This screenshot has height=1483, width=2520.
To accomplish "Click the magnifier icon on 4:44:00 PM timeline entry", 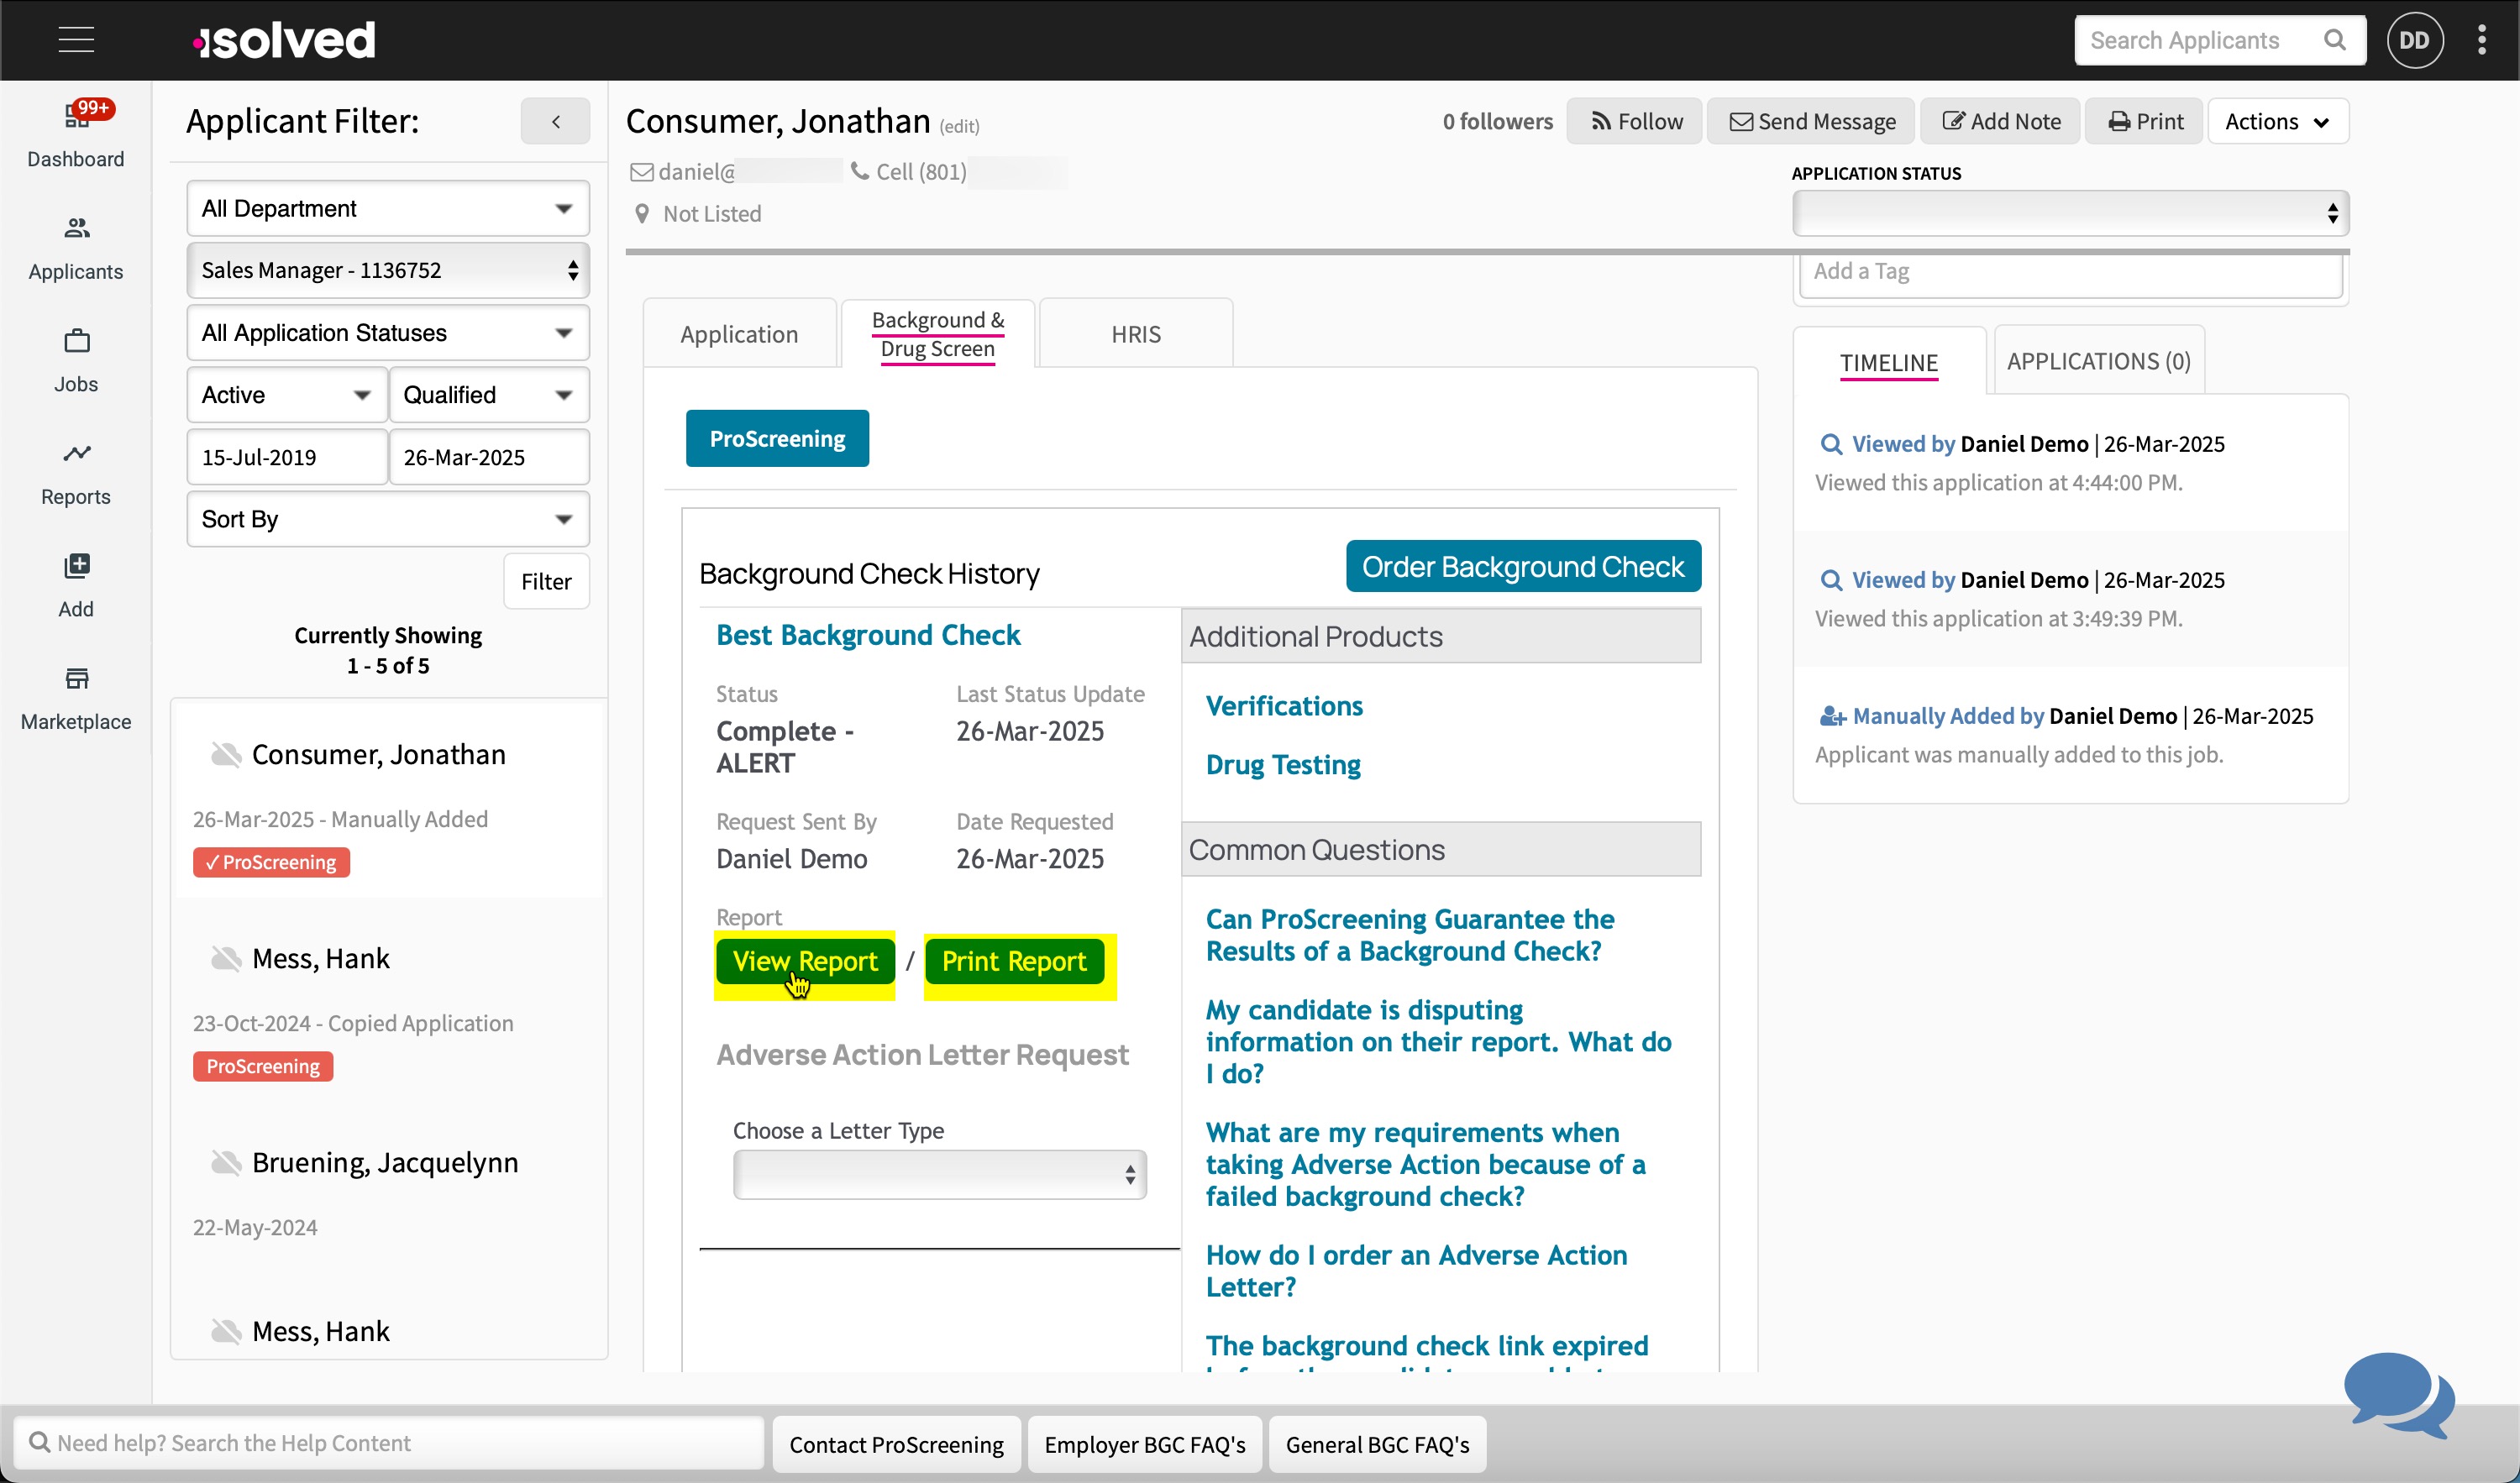I will click(1830, 444).
